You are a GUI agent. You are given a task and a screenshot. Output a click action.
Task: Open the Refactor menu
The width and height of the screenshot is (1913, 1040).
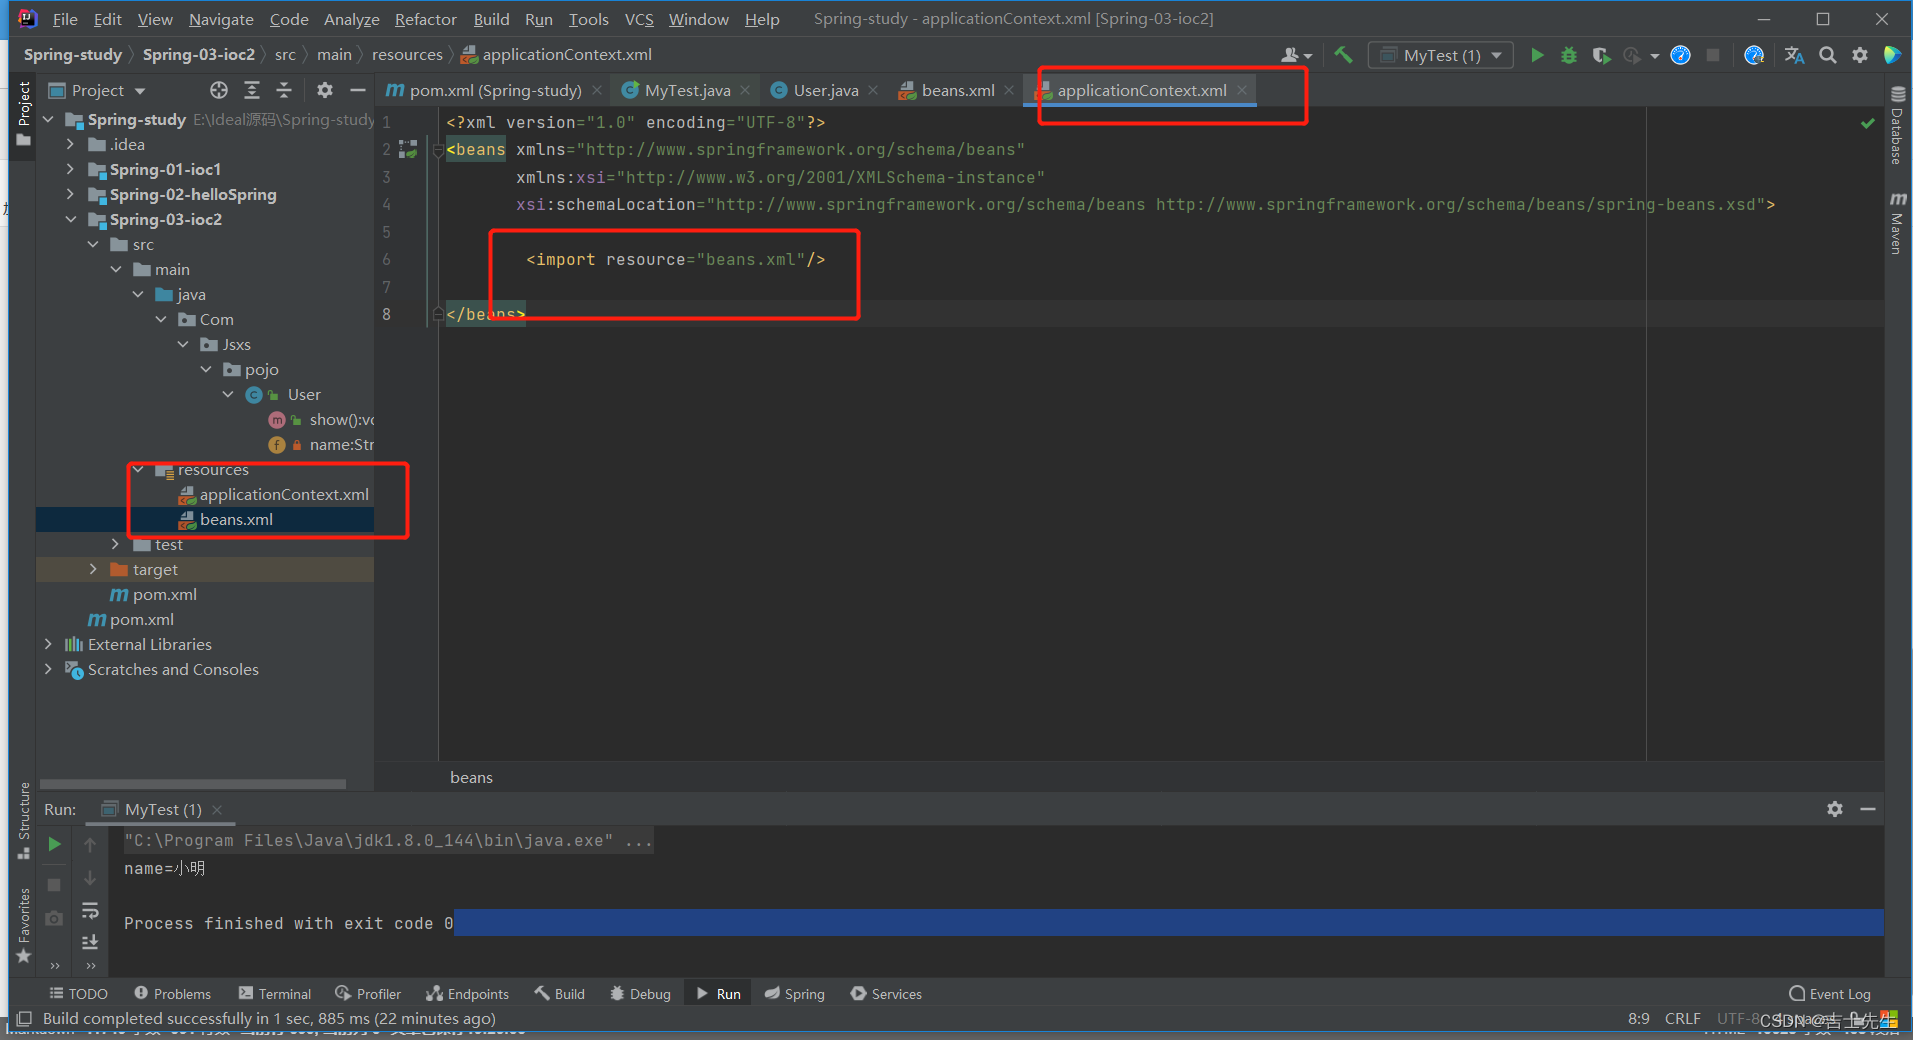425,19
